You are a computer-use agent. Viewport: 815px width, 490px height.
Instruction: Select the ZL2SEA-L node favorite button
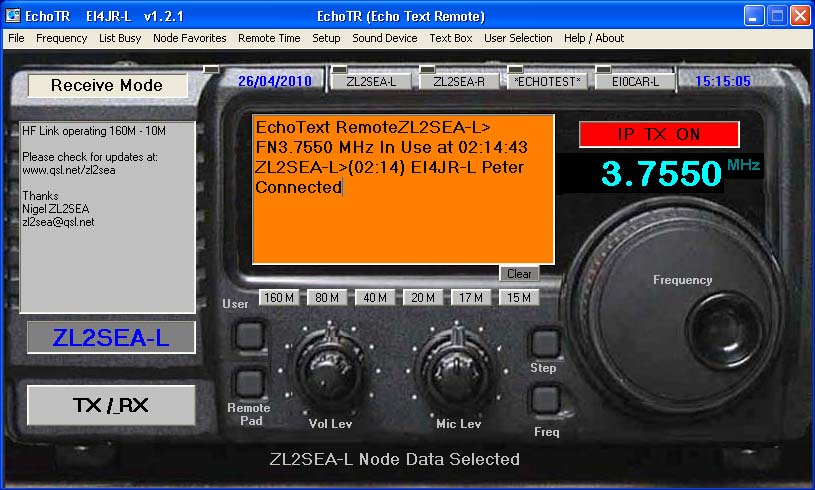[371, 82]
